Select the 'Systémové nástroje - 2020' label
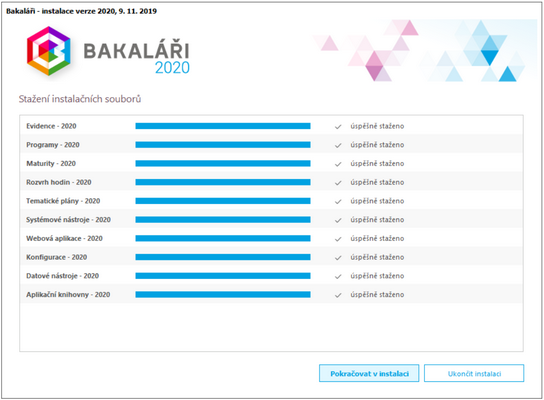The image size is (544, 400). click(68, 220)
